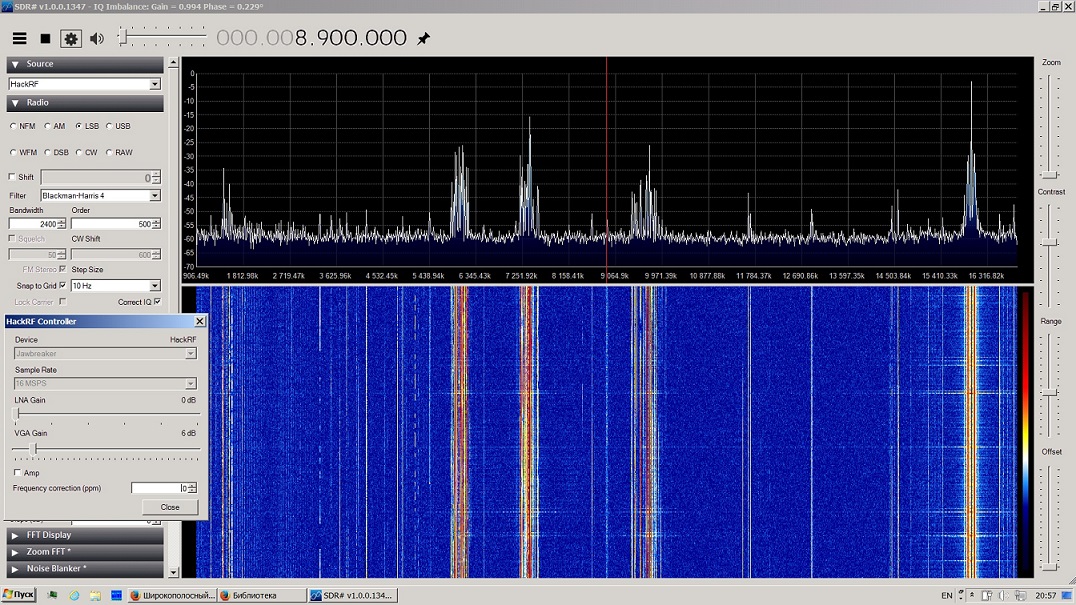Open the Windows Пуск start button
Image resolution: width=1076 pixels, height=605 pixels.
(19, 595)
